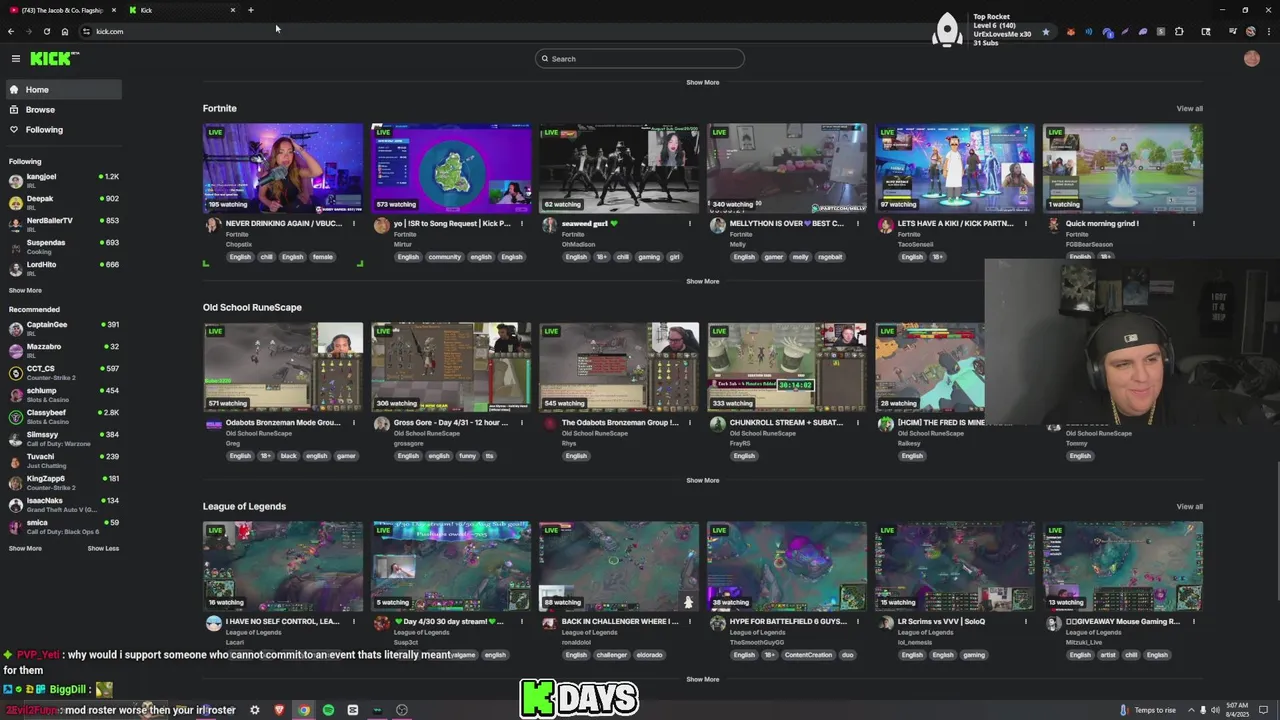The width and height of the screenshot is (1280, 720).
Task: Open recommended channel Classybeef
Action: 63,415
